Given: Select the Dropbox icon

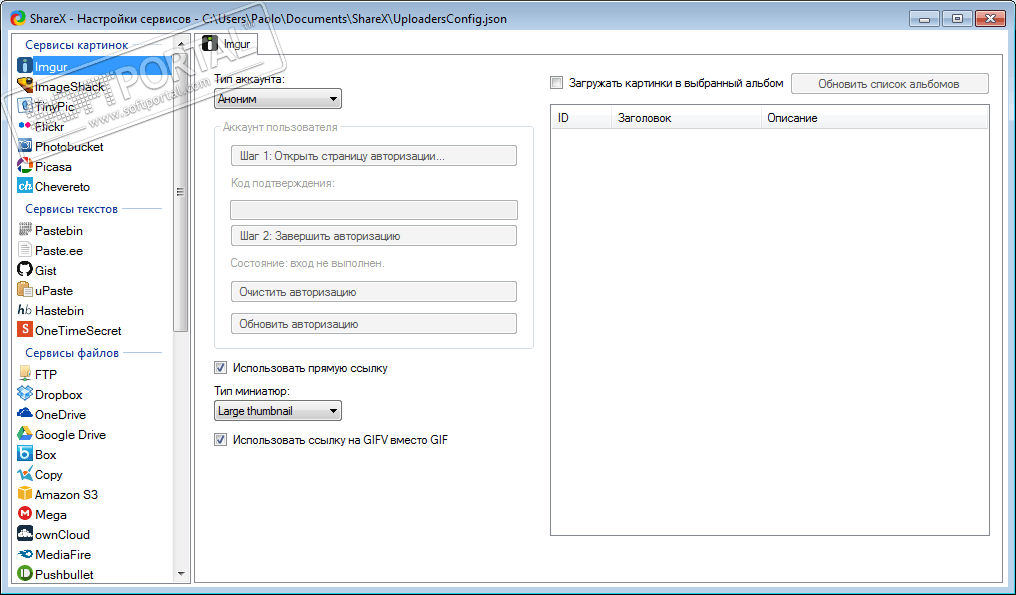Looking at the screenshot, I should coord(25,394).
